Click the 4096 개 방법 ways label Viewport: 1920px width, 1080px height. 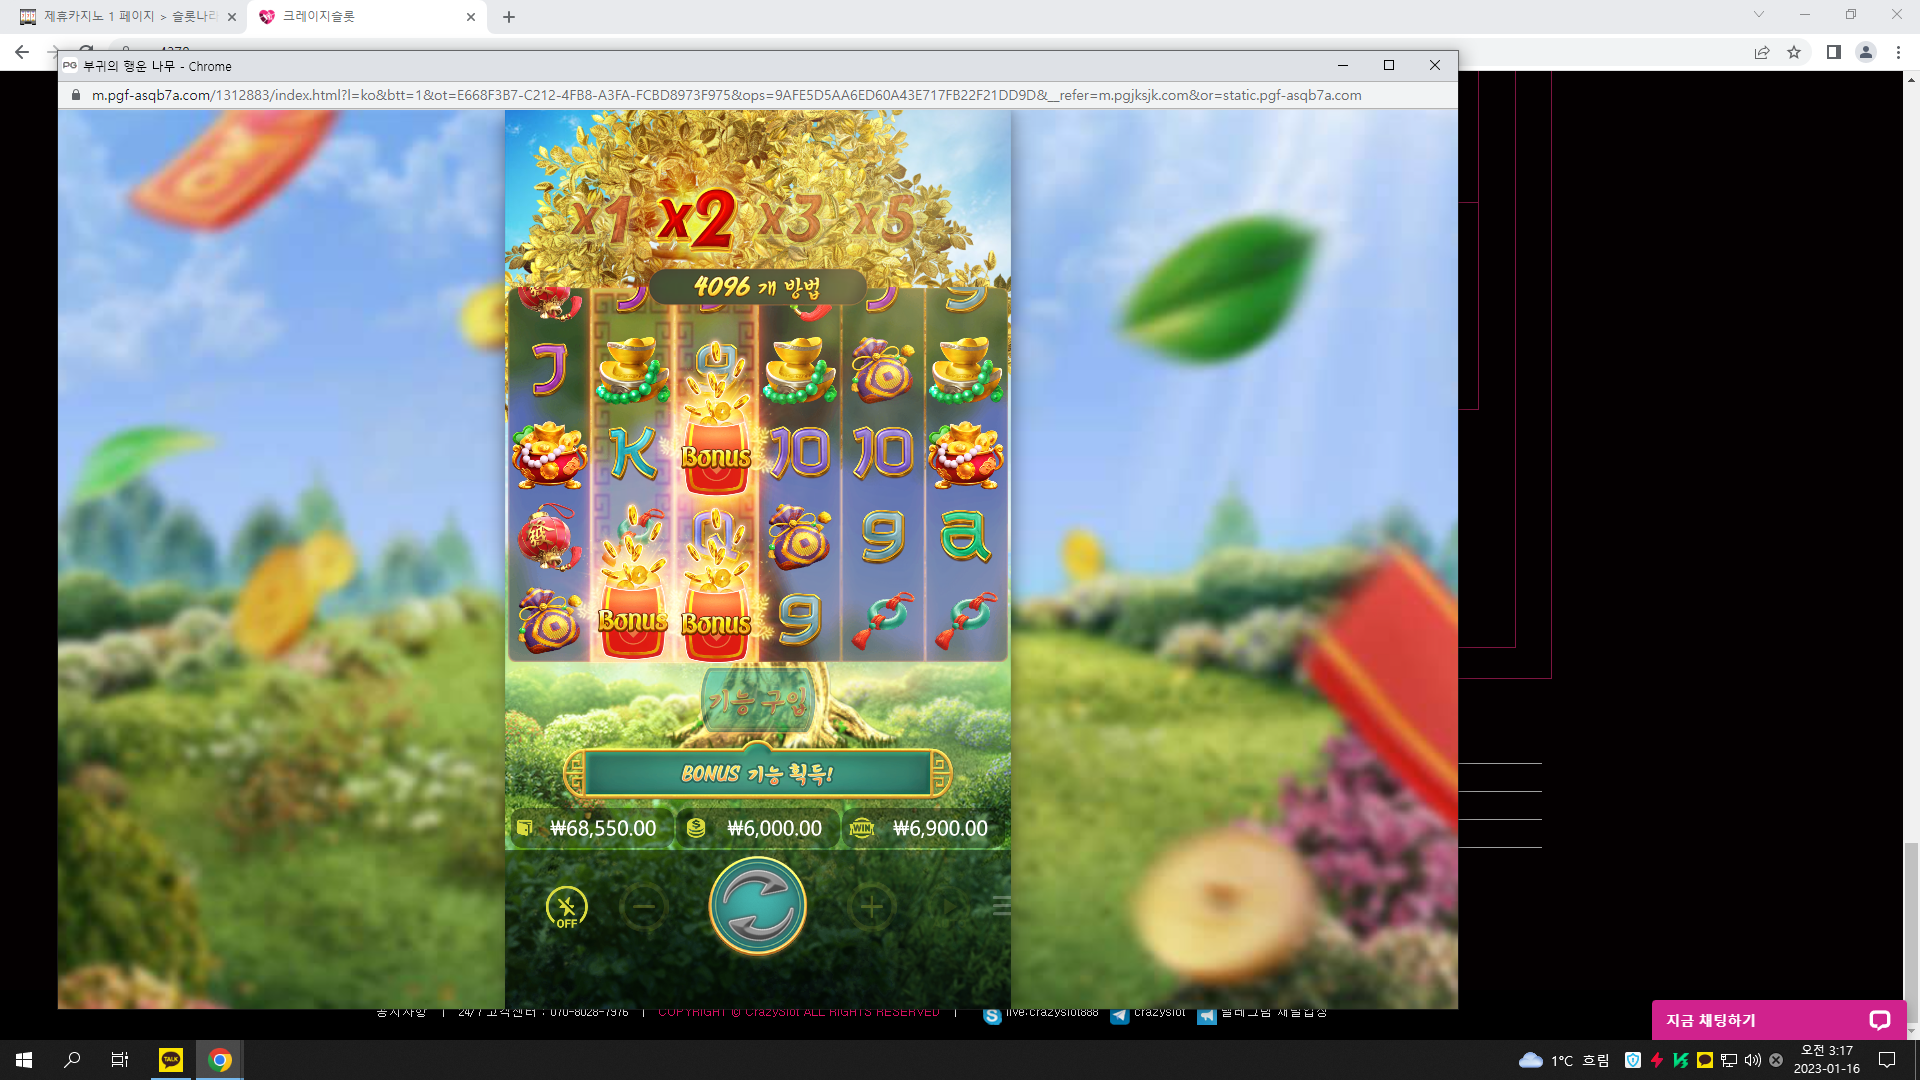(757, 288)
